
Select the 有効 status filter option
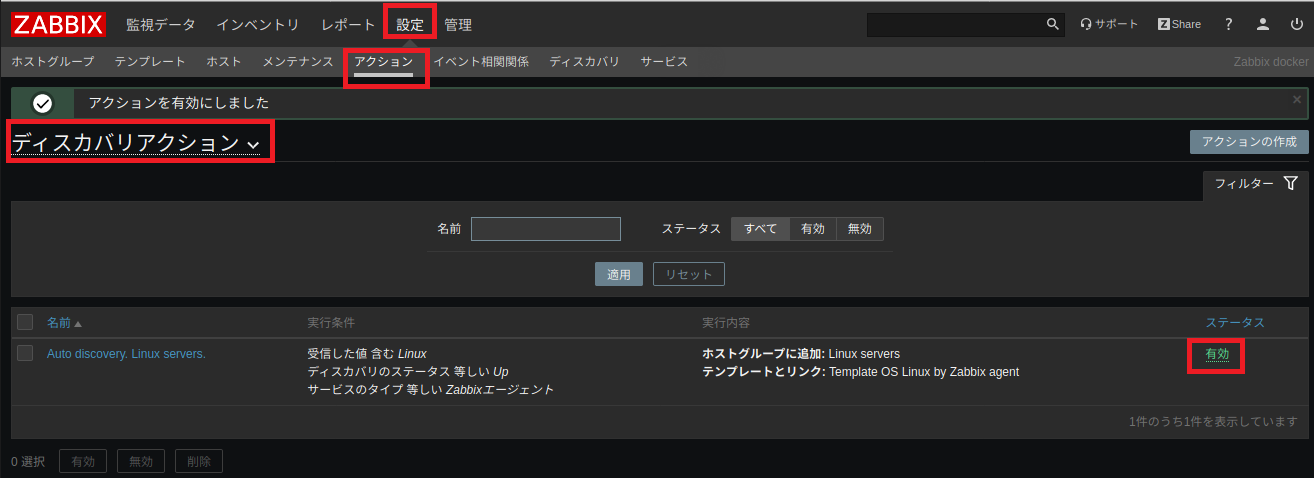coord(813,229)
